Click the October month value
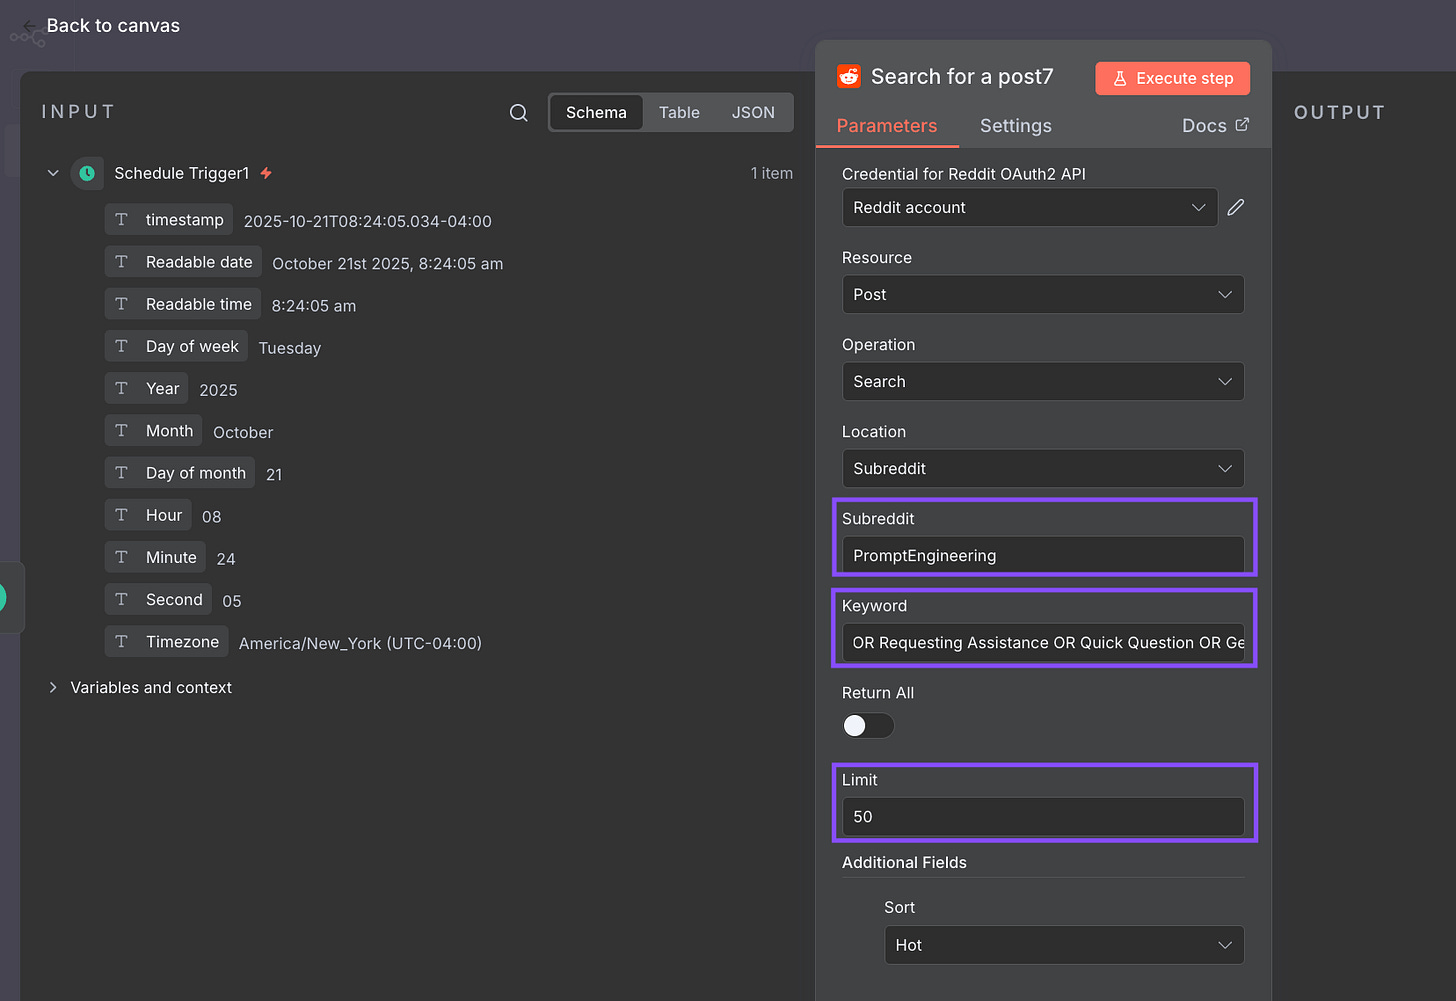Viewport: 1456px width, 1001px height. [243, 432]
